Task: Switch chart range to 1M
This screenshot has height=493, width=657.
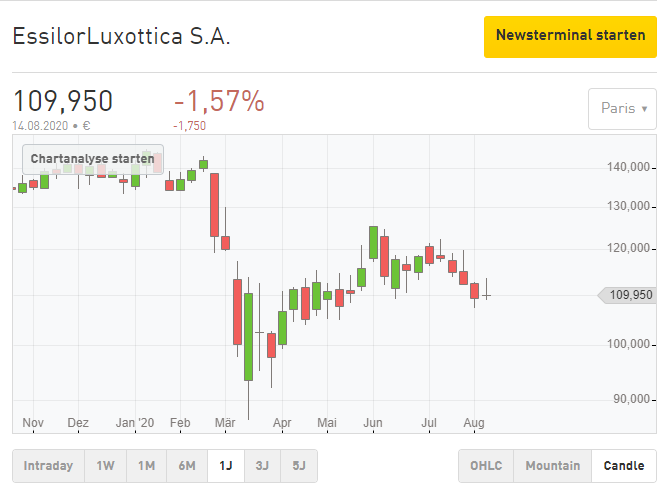Action: (x=146, y=465)
